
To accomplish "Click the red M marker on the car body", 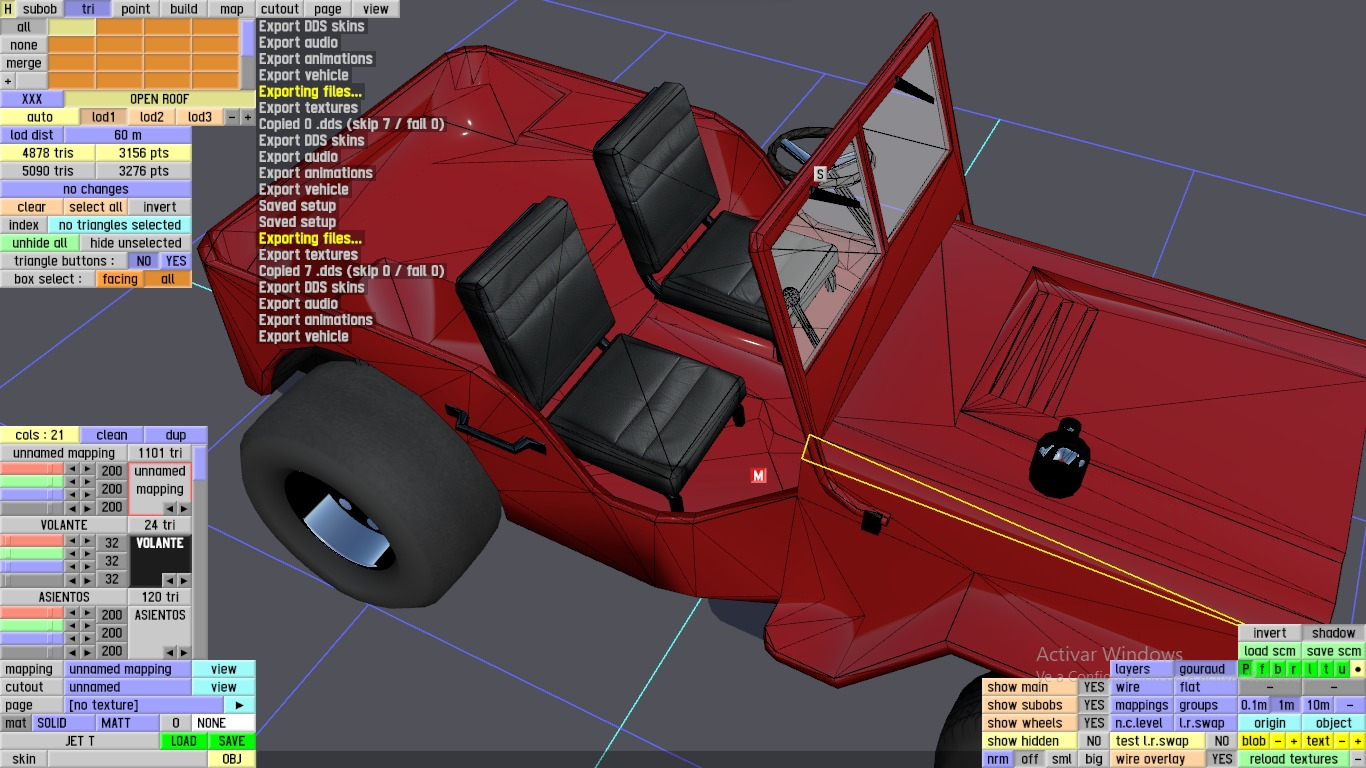I will tap(759, 476).
